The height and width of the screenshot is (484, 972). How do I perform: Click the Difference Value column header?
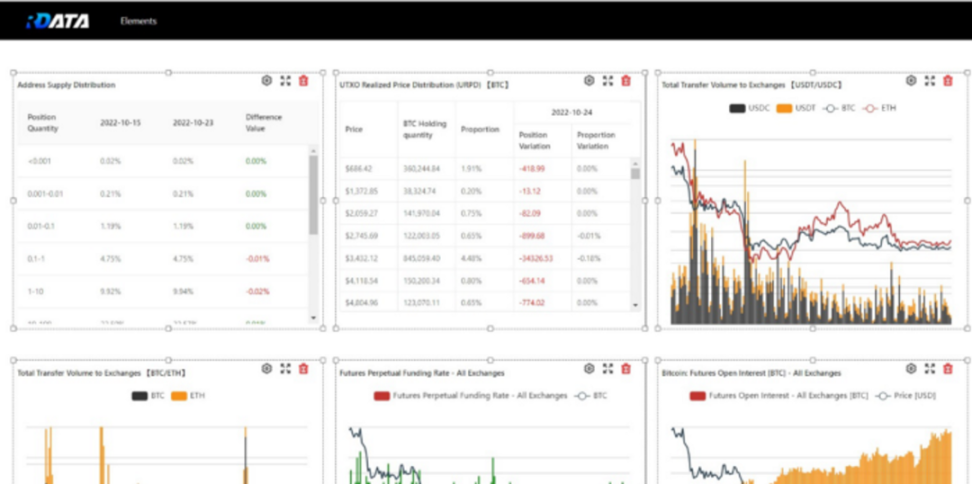pyautogui.click(x=264, y=122)
